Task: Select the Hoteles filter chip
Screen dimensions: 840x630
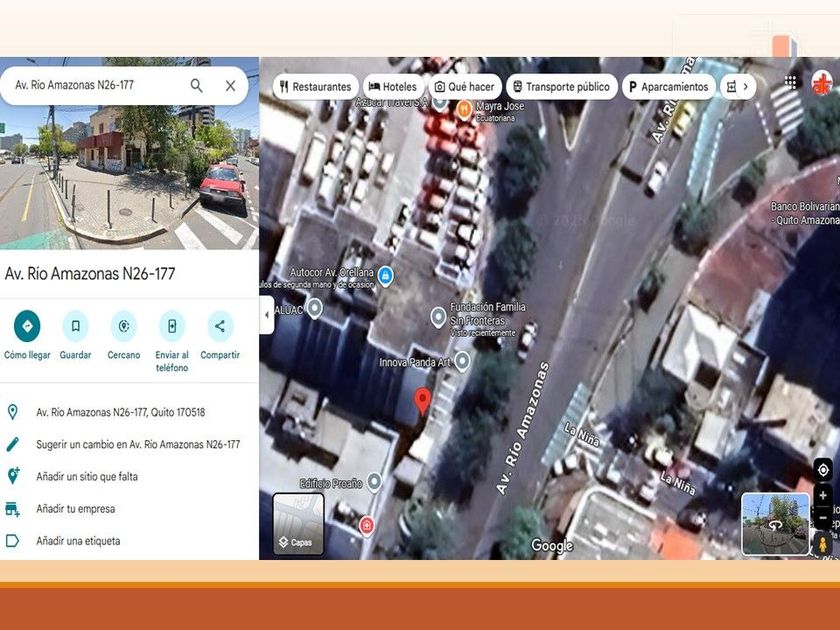Action: tap(393, 87)
